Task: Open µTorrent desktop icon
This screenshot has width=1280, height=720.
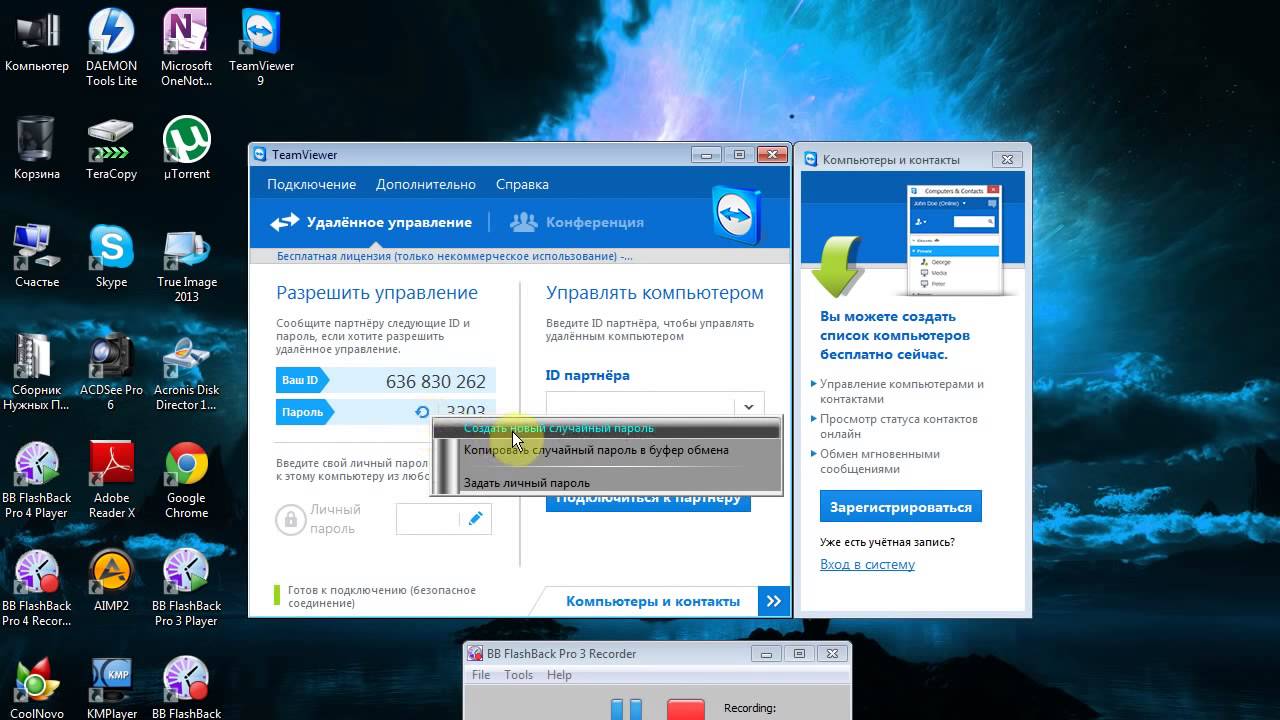Action: (x=187, y=148)
